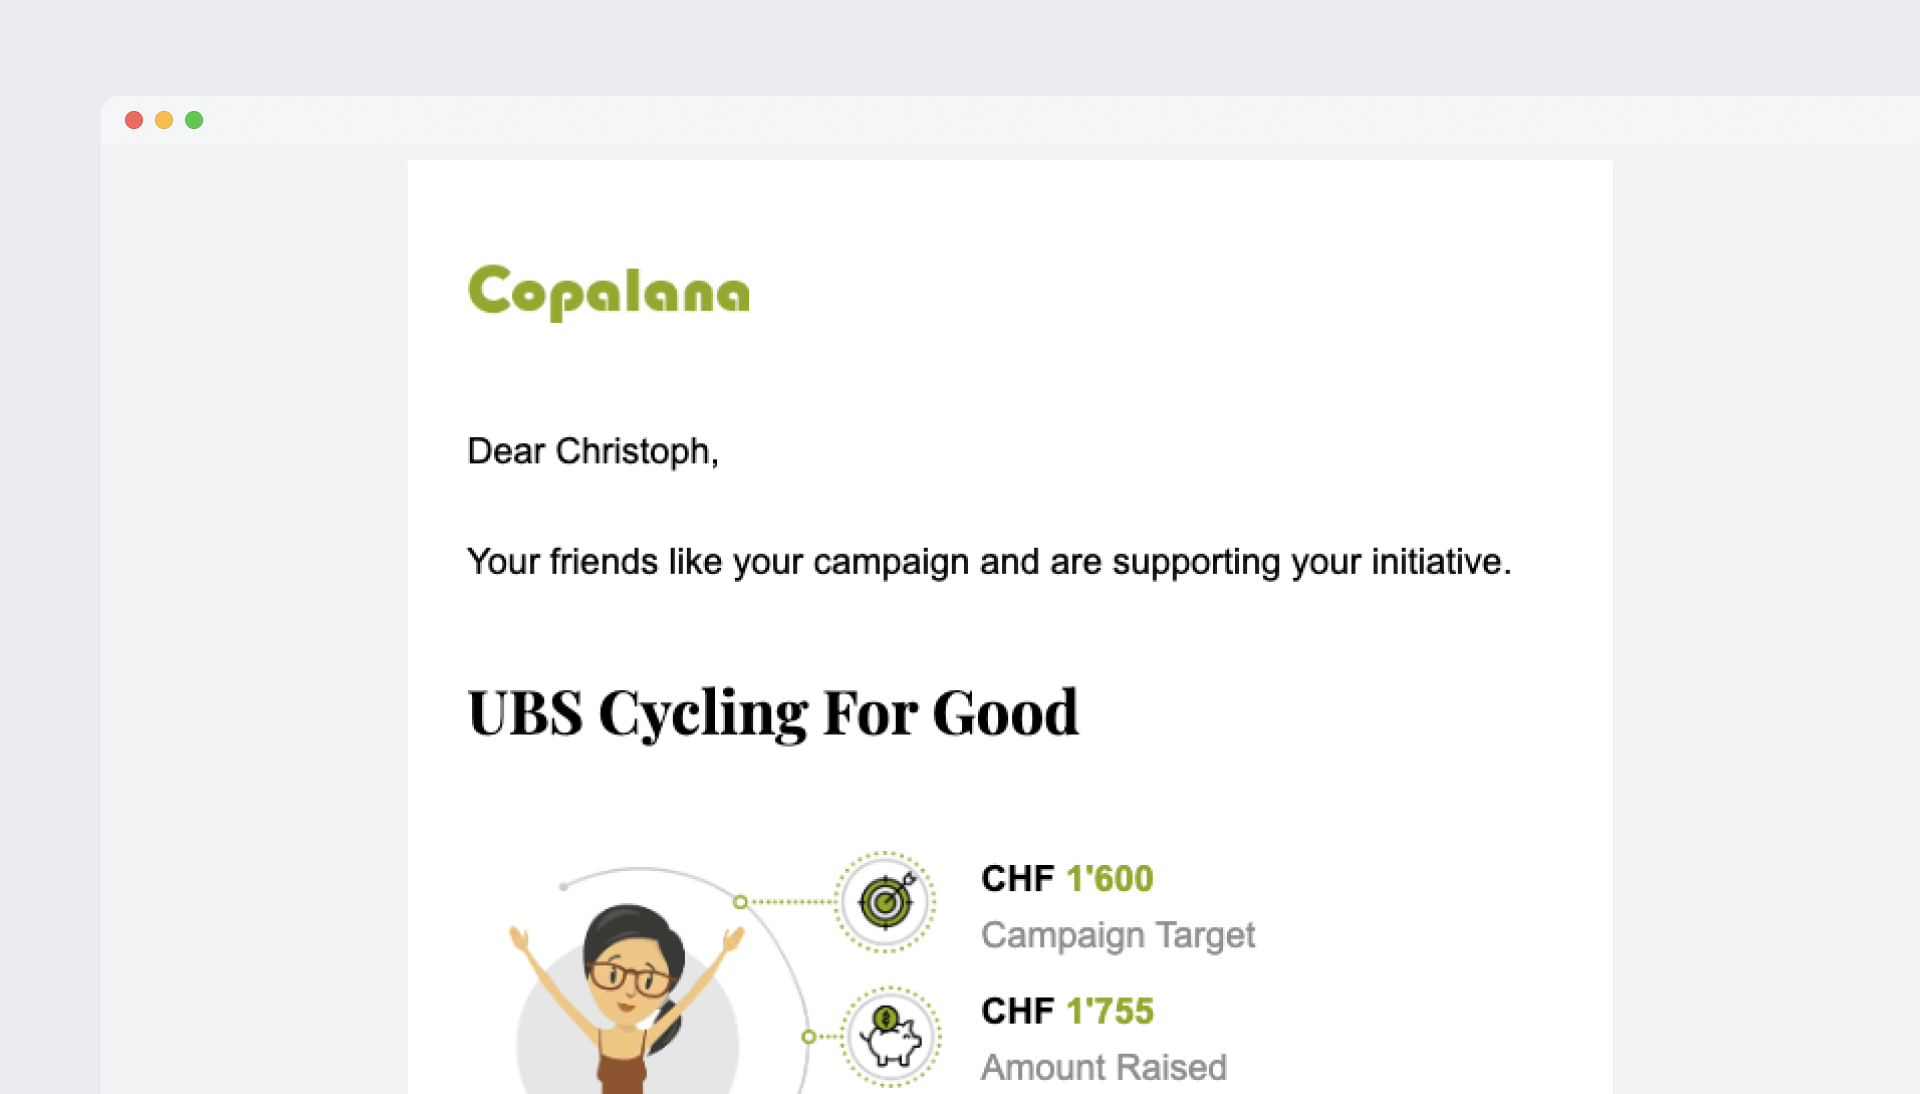
Task: Click the small gray dot starting the arc
Action: click(564, 886)
